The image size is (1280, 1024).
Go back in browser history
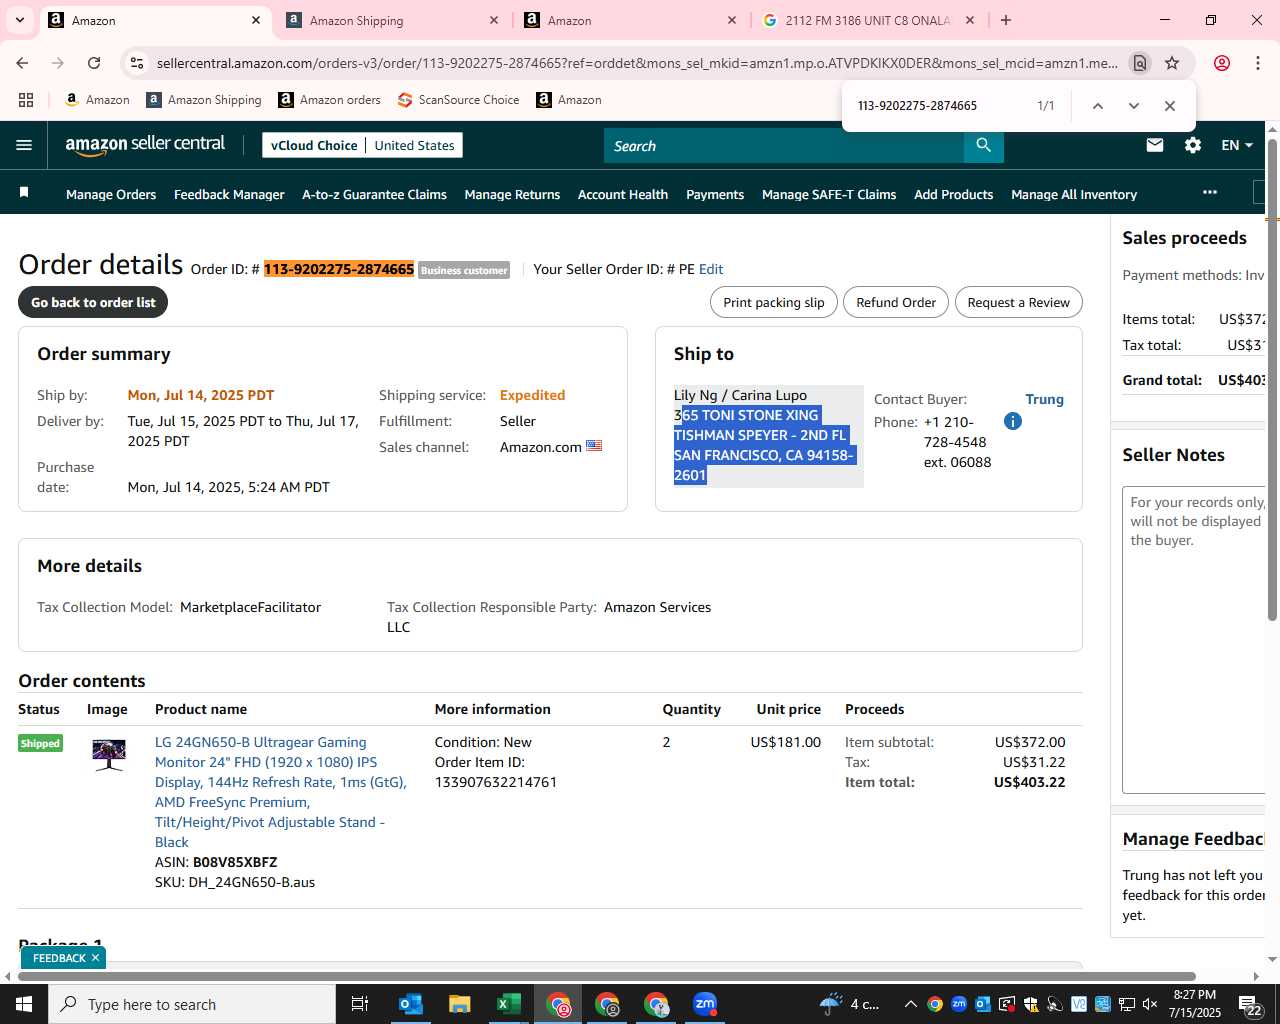pos(22,63)
